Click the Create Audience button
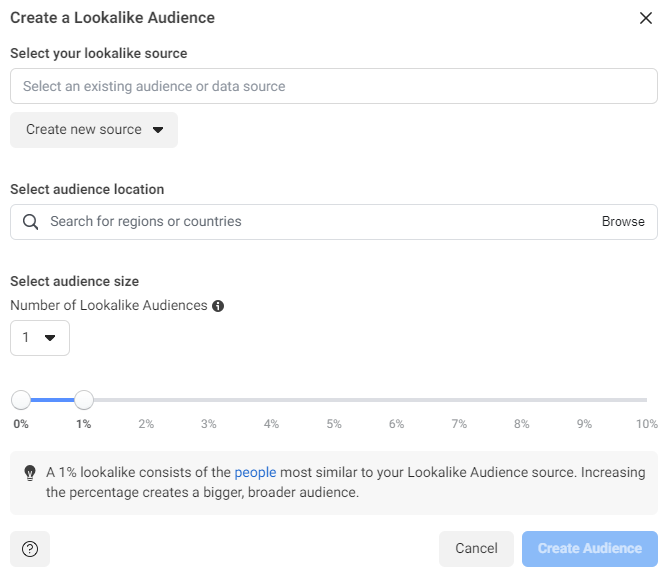 590,548
